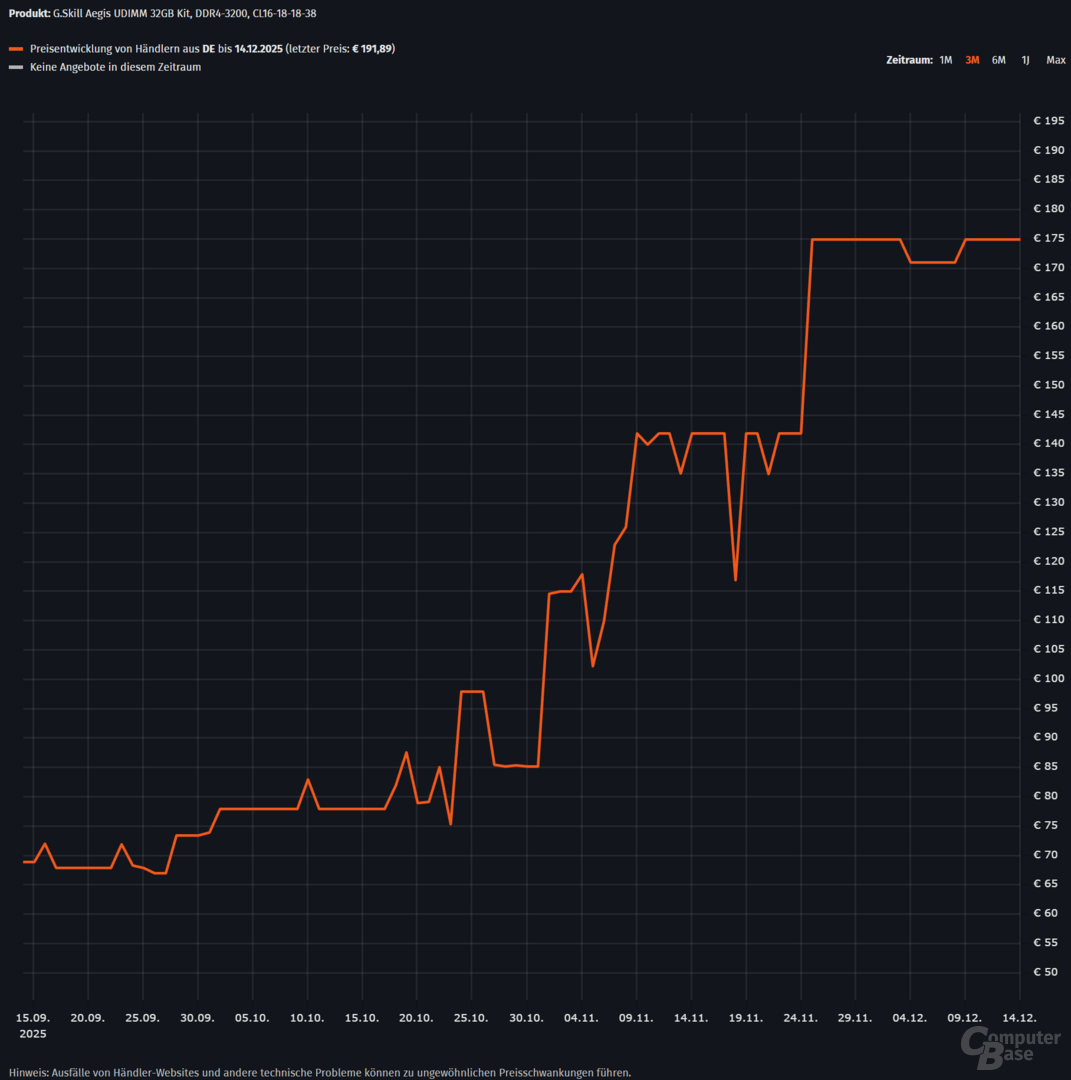
Task: Click the 'Hinweis' note text at bottom
Action: (x=320, y=1072)
